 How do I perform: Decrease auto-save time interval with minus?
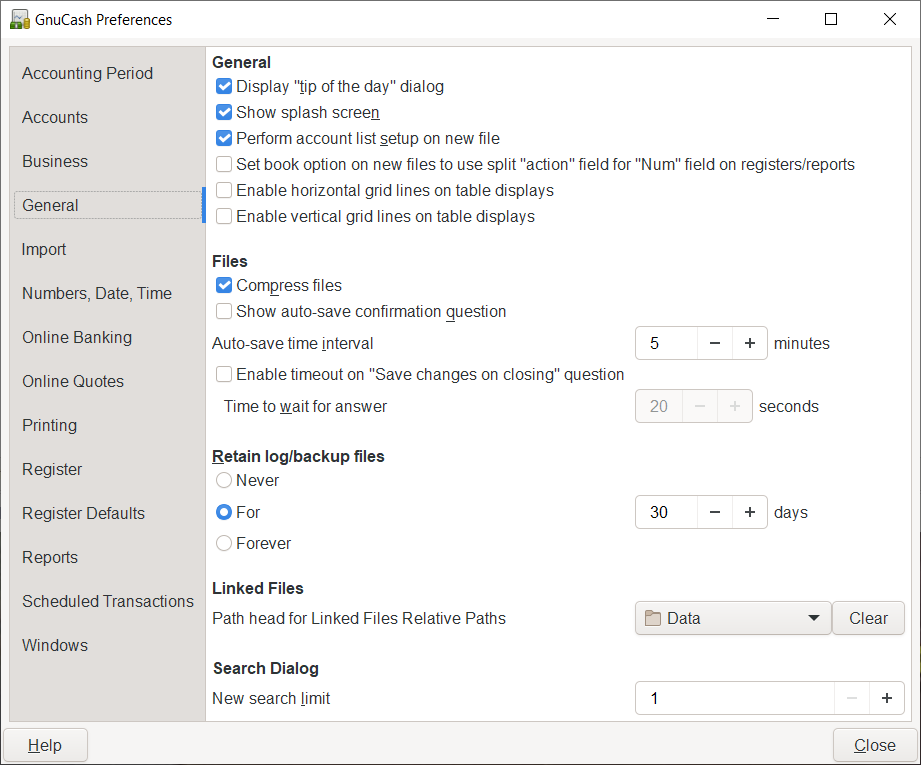click(x=715, y=343)
